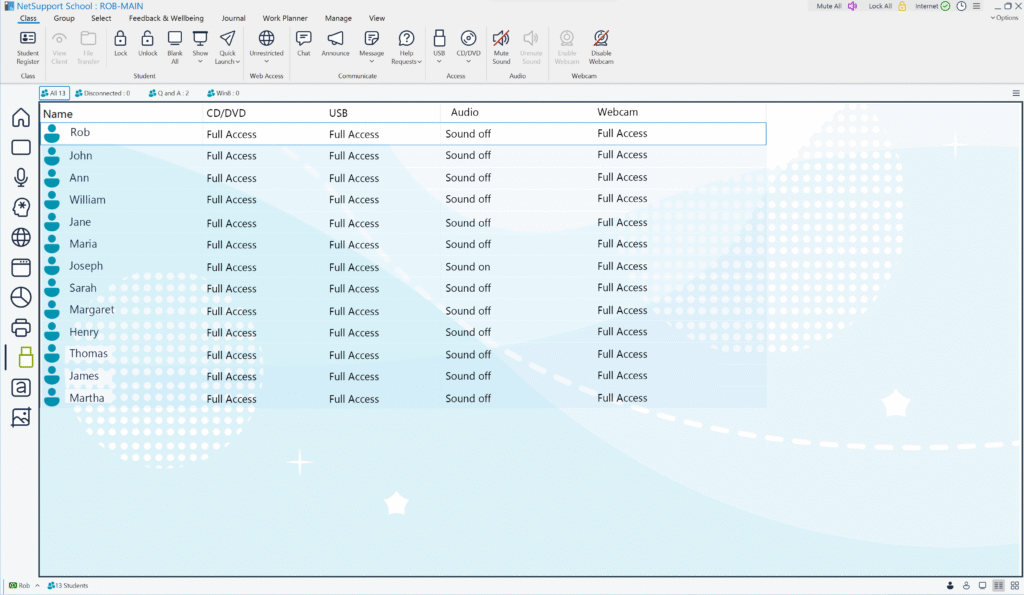
Task: Open the hamburger menu in title bar
Action: (976, 6)
